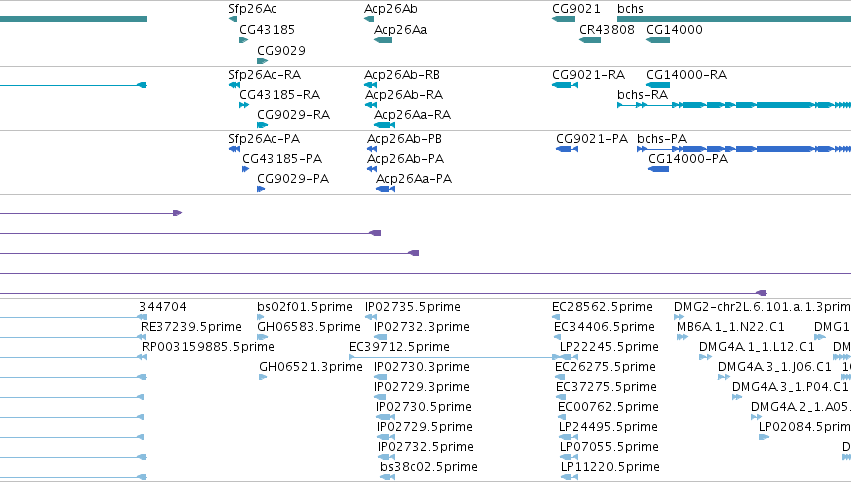Select the CG14000-PA coding glyph
The height and width of the screenshot is (482, 851).
[x=658, y=169]
